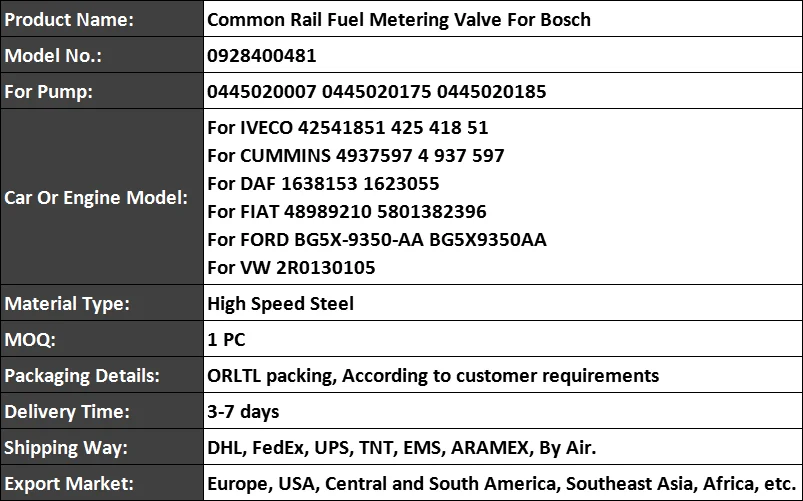The width and height of the screenshot is (803, 501).
Task: Select the High Speed Steel value
Action: click(280, 303)
